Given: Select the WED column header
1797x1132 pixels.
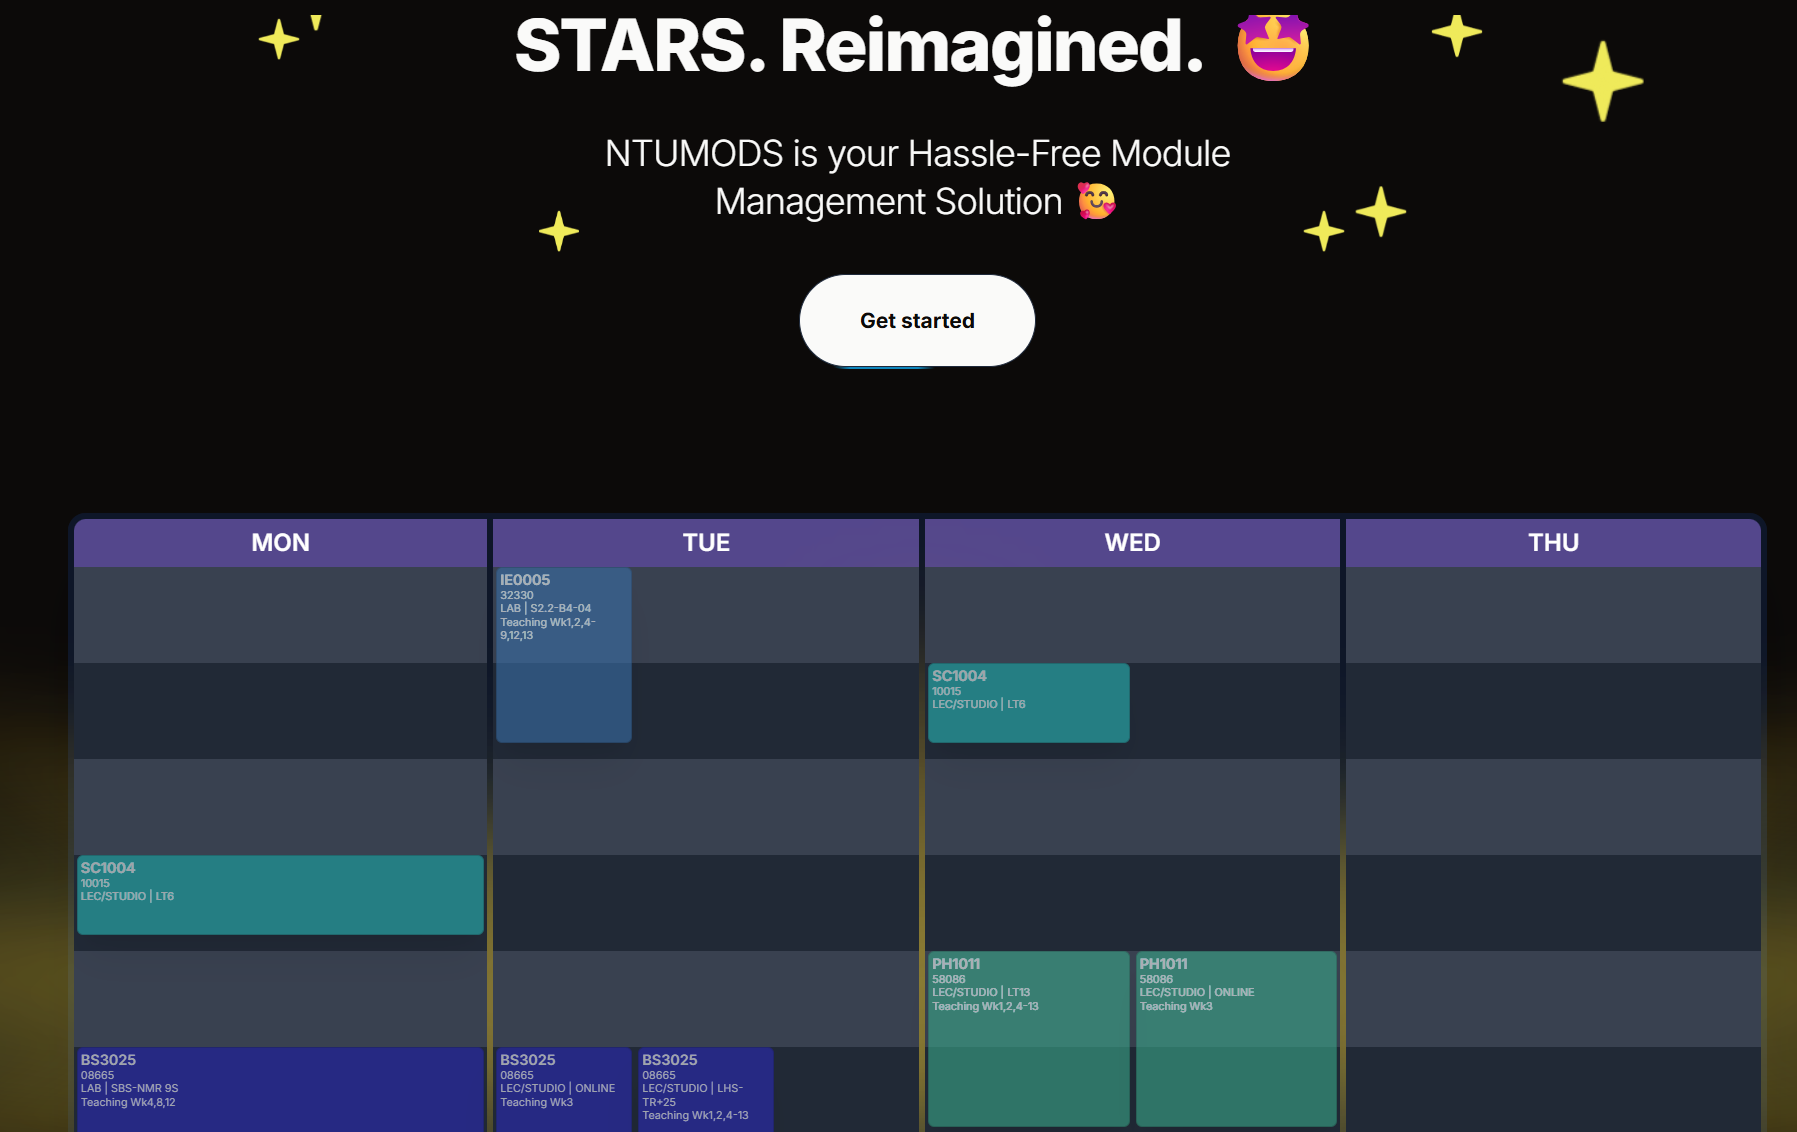Looking at the screenshot, I should 1132,543.
